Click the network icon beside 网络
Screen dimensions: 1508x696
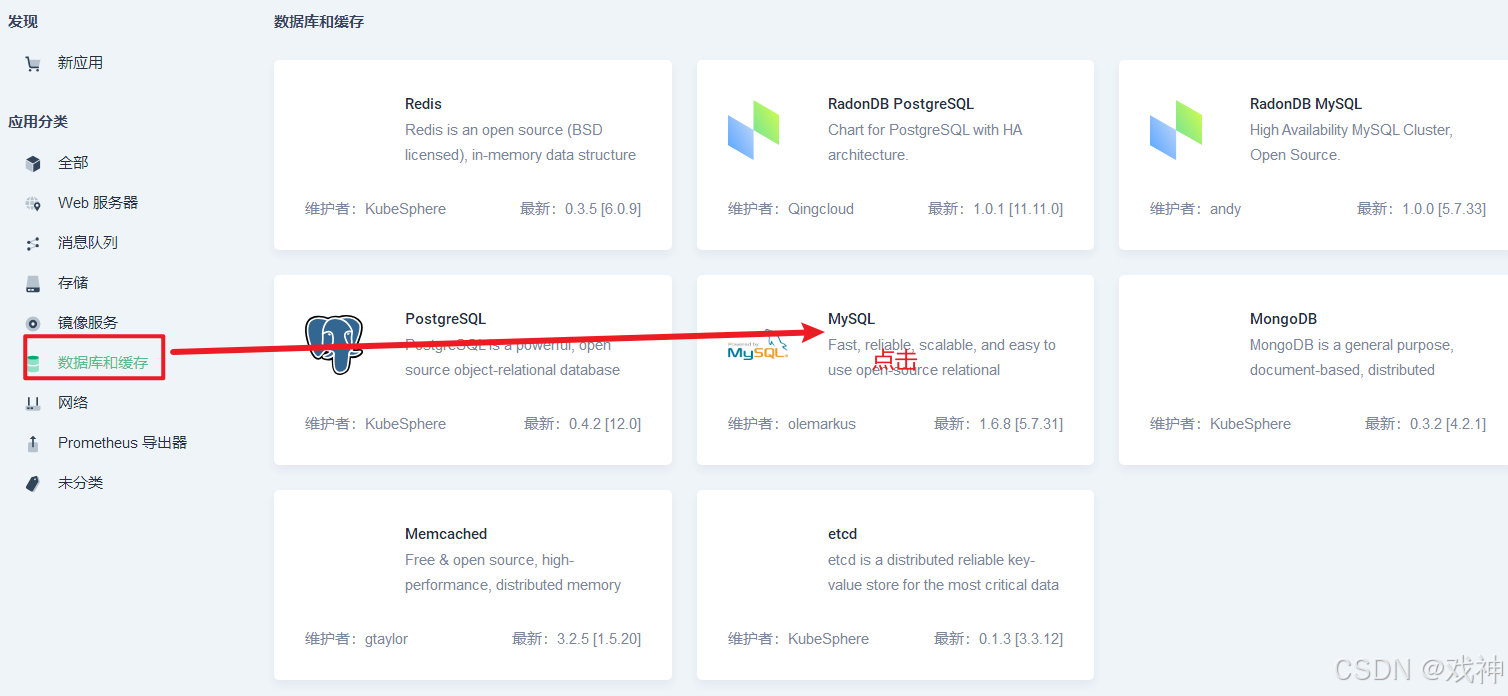point(33,403)
